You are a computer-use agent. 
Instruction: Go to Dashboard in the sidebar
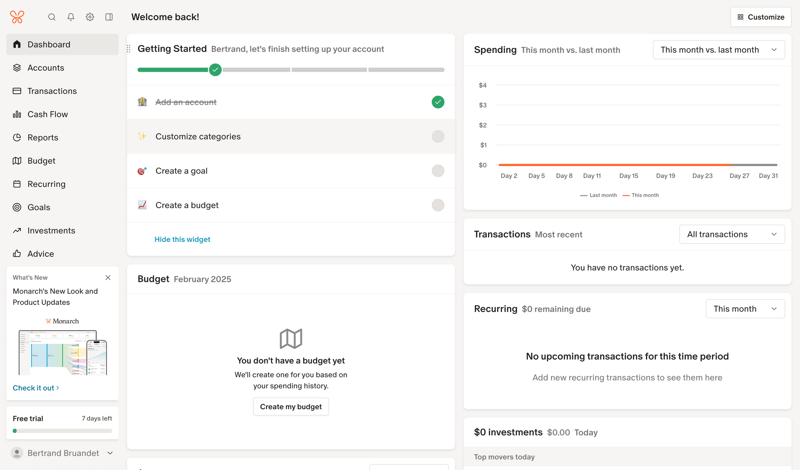point(62,44)
